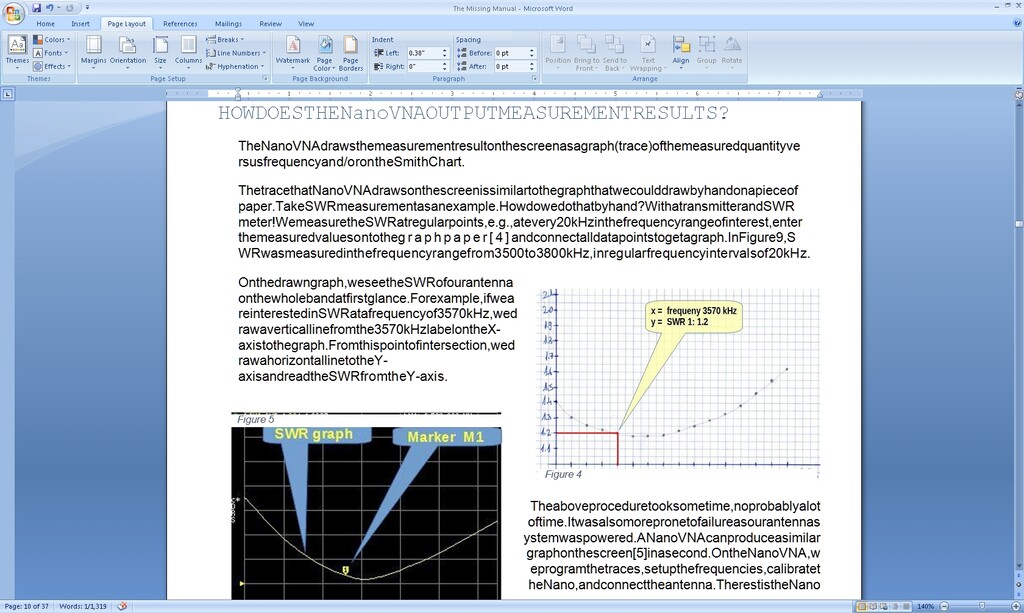Click Bring to Front
This screenshot has height=613, width=1024.
tap(586, 52)
